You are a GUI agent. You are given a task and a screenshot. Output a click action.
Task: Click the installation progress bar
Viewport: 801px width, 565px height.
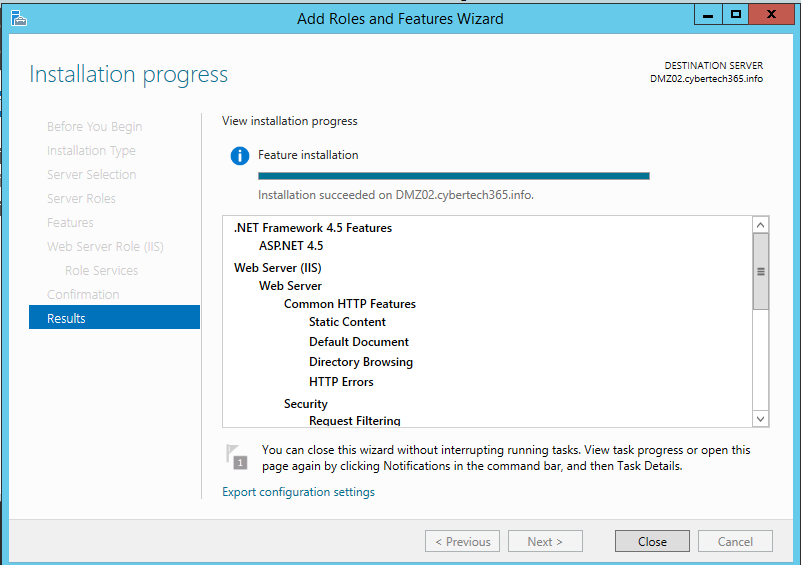[x=454, y=176]
